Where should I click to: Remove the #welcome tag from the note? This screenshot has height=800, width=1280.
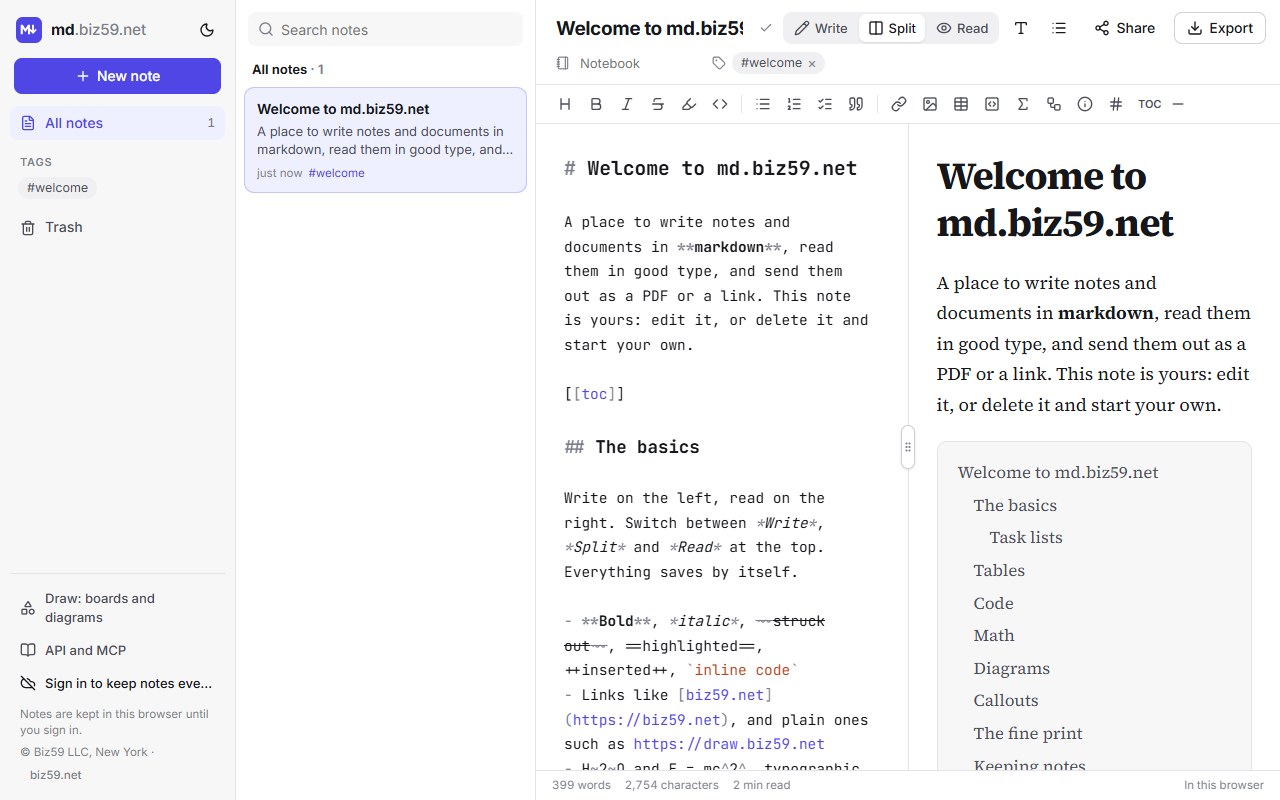tap(812, 63)
